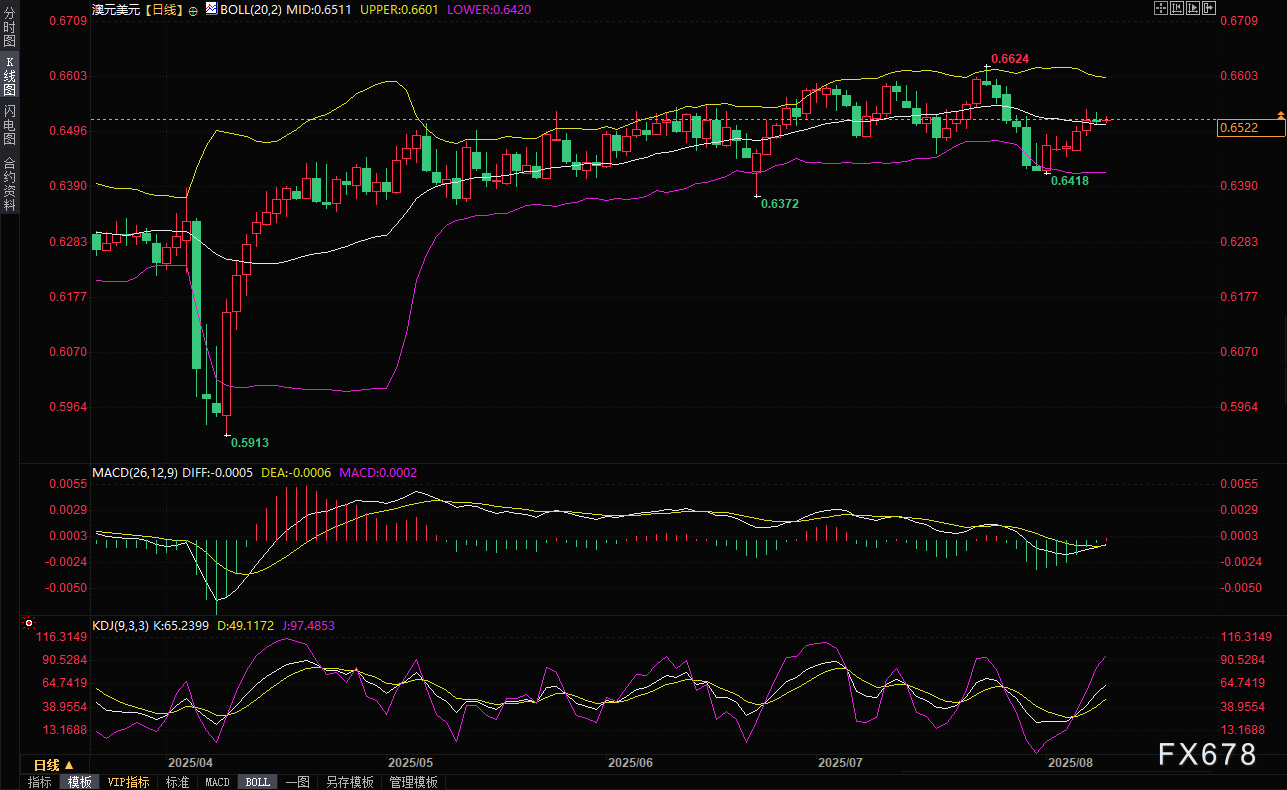The image size is (1287, 790).
Task: Click the 管理模板 button
Action: point(413,782)
